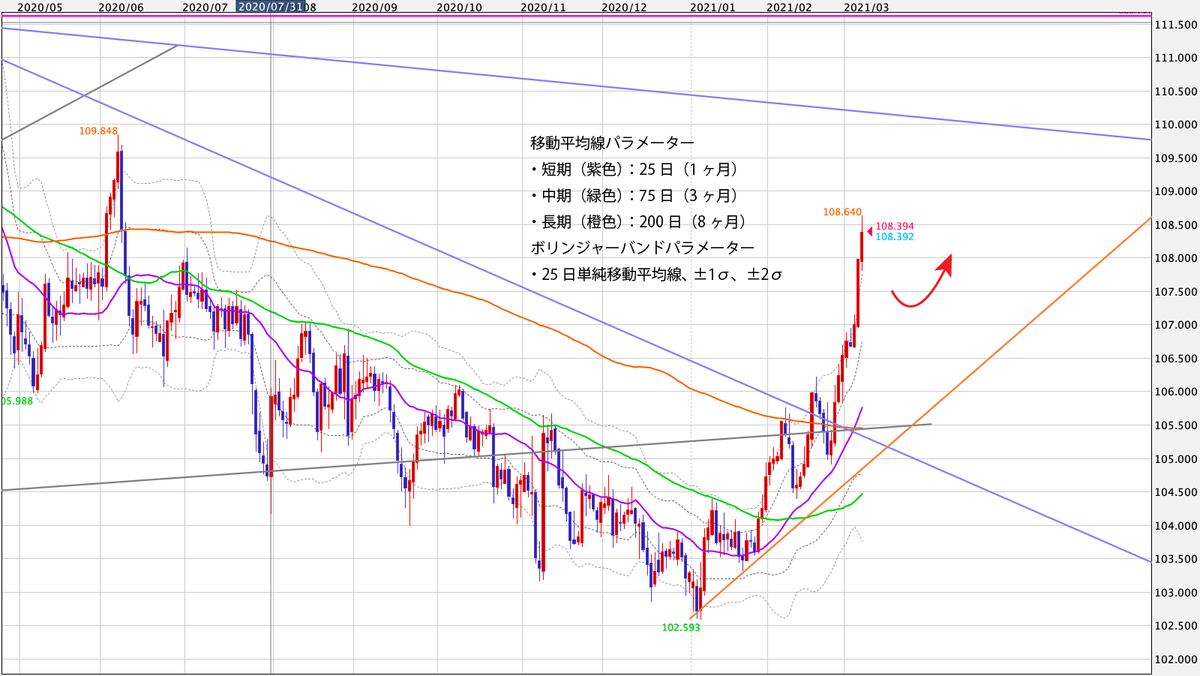The width and height of the screenshot is (1200, 676).
Task: Click the 2020/06 date axis label
Action: tap(121, 6)
